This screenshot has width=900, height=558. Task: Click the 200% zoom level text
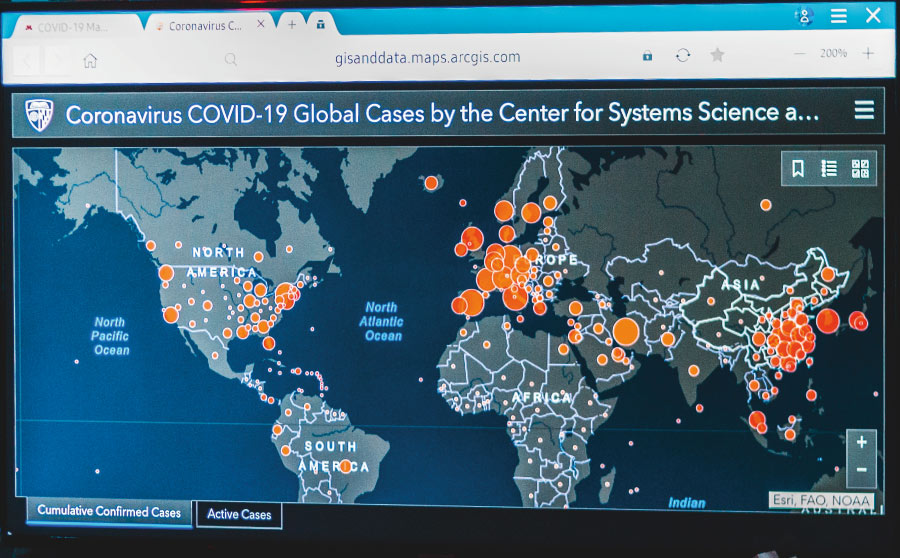click(833, 53)
